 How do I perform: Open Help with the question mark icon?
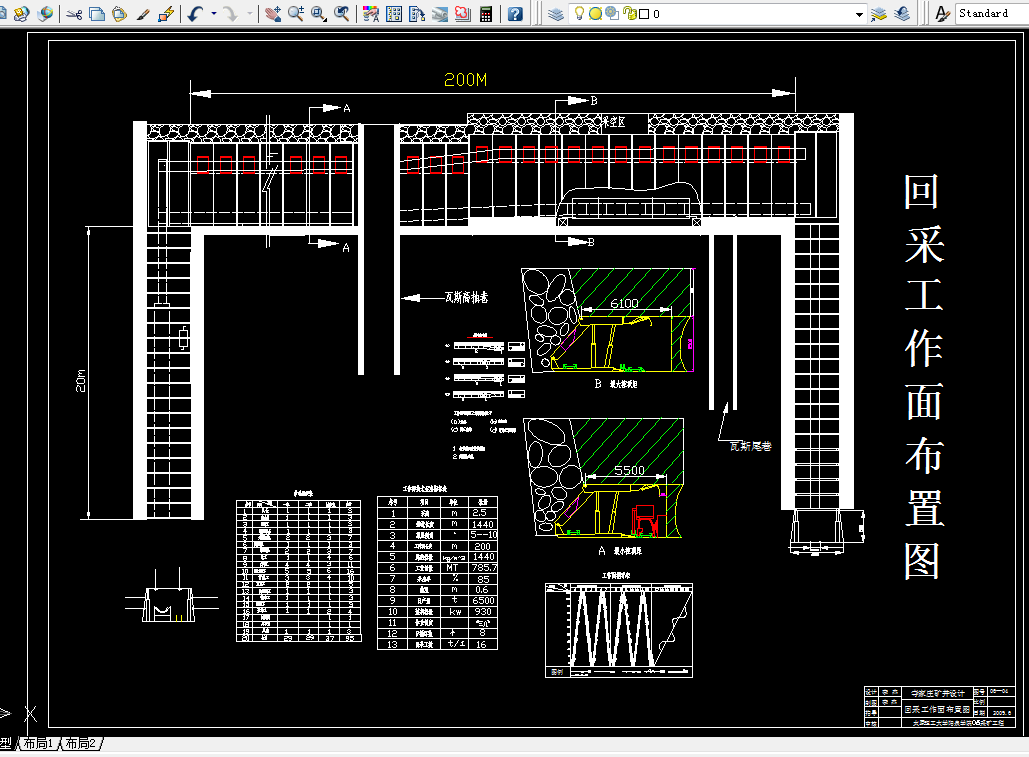(515, 14)
